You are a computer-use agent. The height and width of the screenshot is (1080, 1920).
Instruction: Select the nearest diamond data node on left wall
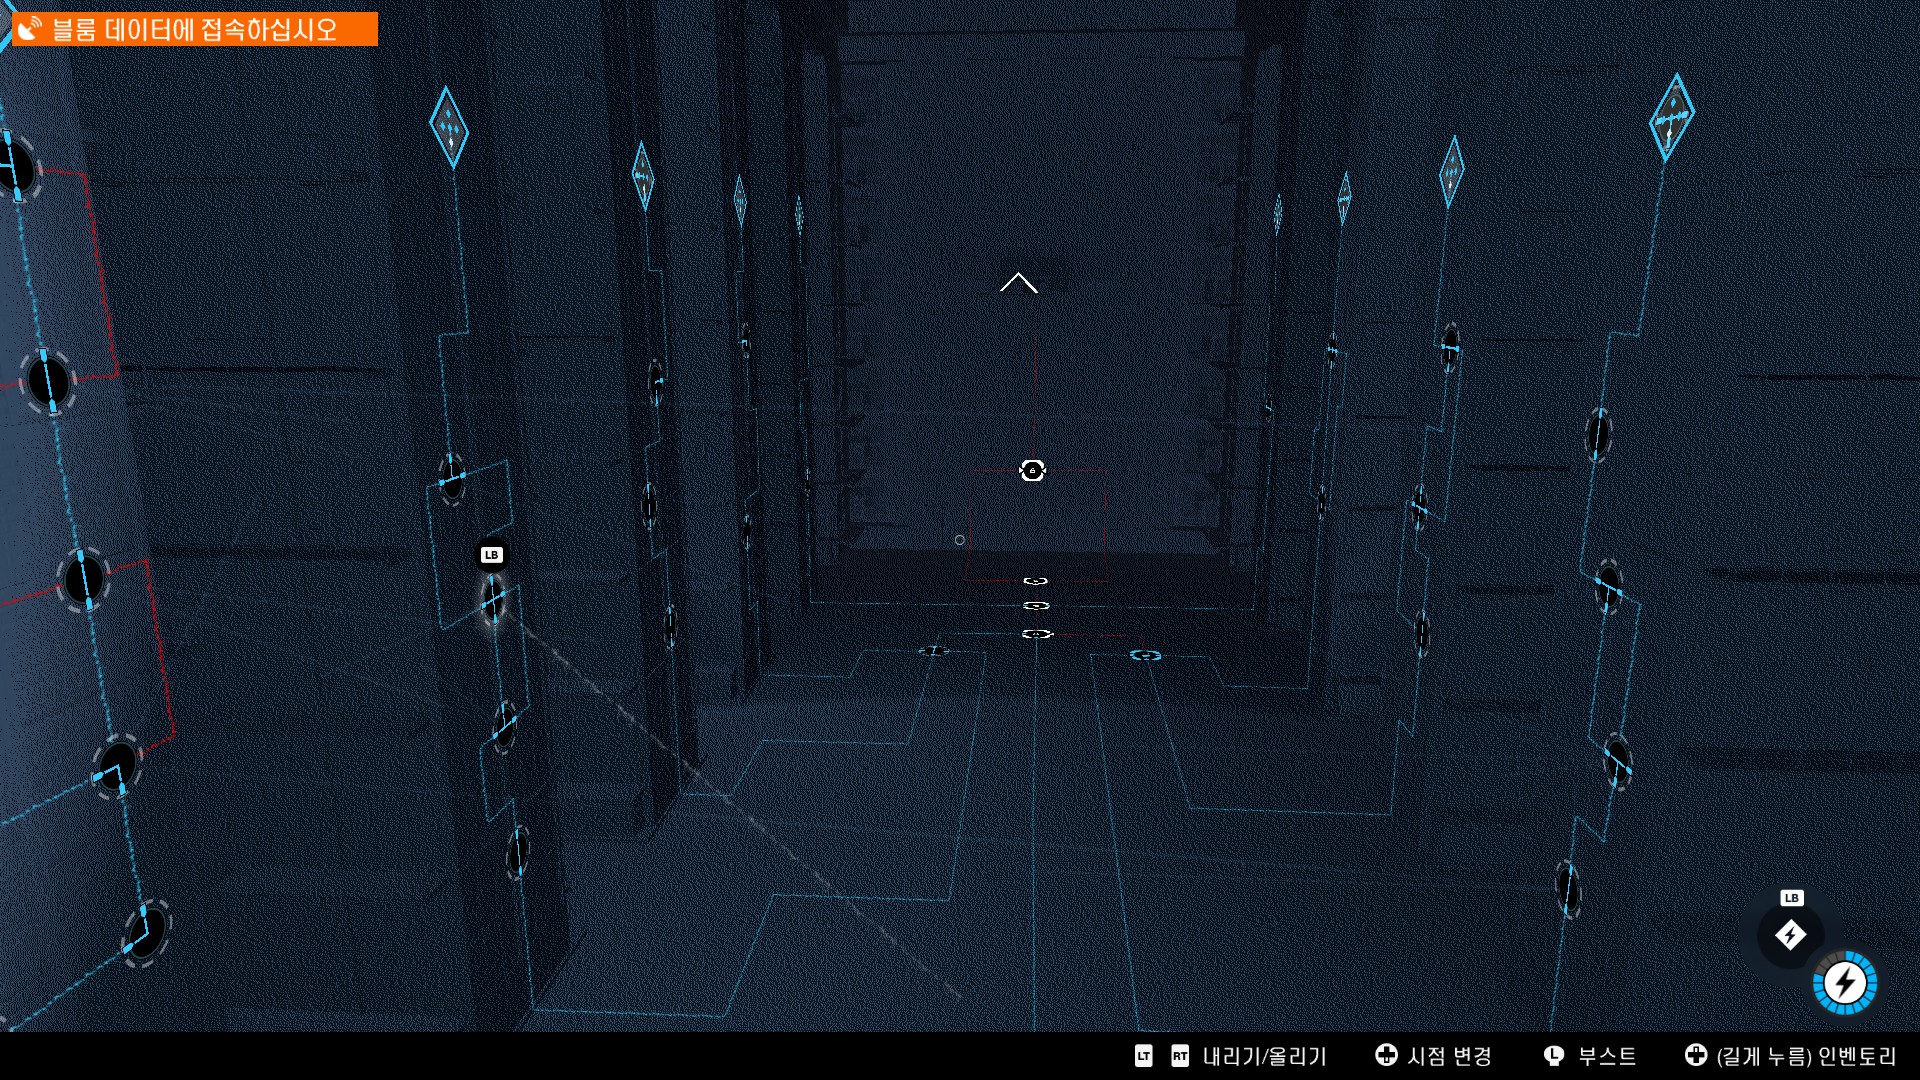coord(449,127)
